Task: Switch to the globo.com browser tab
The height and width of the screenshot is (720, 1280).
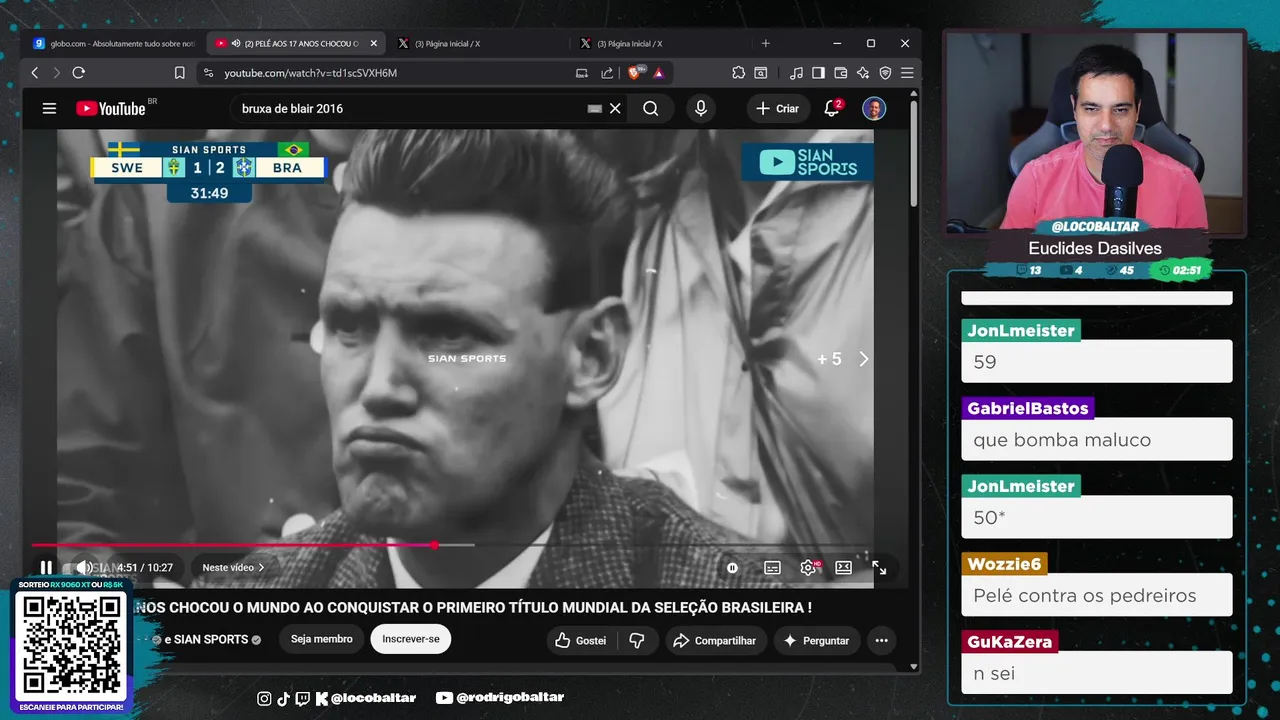Action: (x=115, y=43)
